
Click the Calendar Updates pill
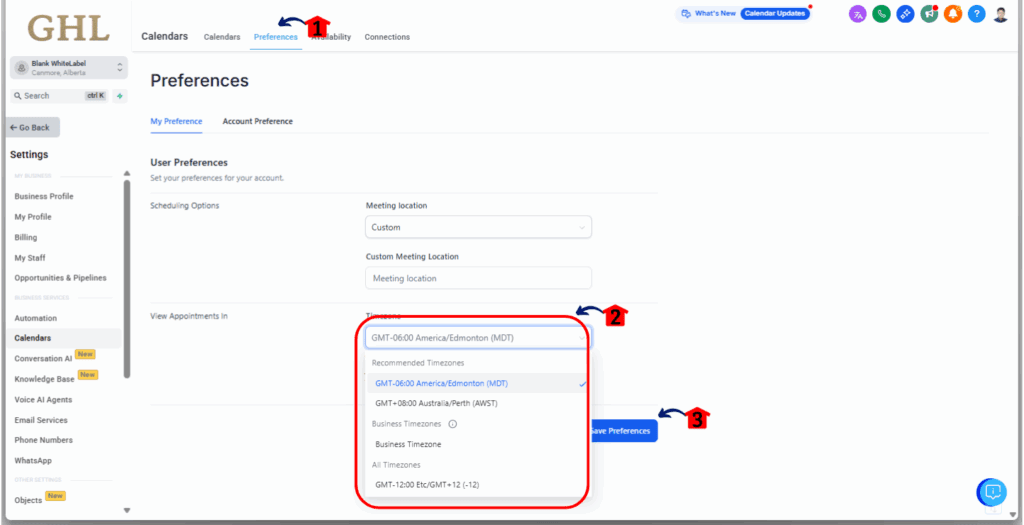point(775,13)
